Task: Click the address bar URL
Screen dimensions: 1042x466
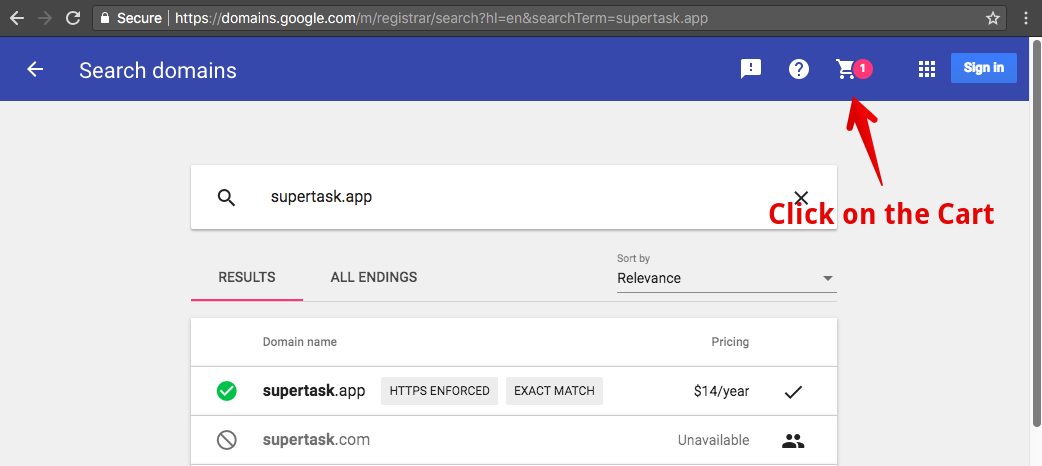Action: tap(441, 19)
